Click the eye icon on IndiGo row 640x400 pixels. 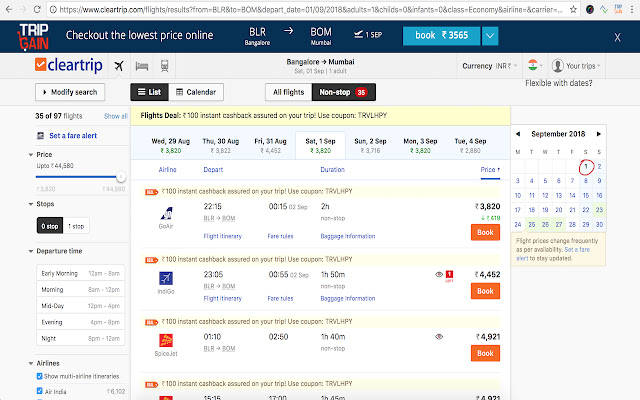(x=439, y=274)
